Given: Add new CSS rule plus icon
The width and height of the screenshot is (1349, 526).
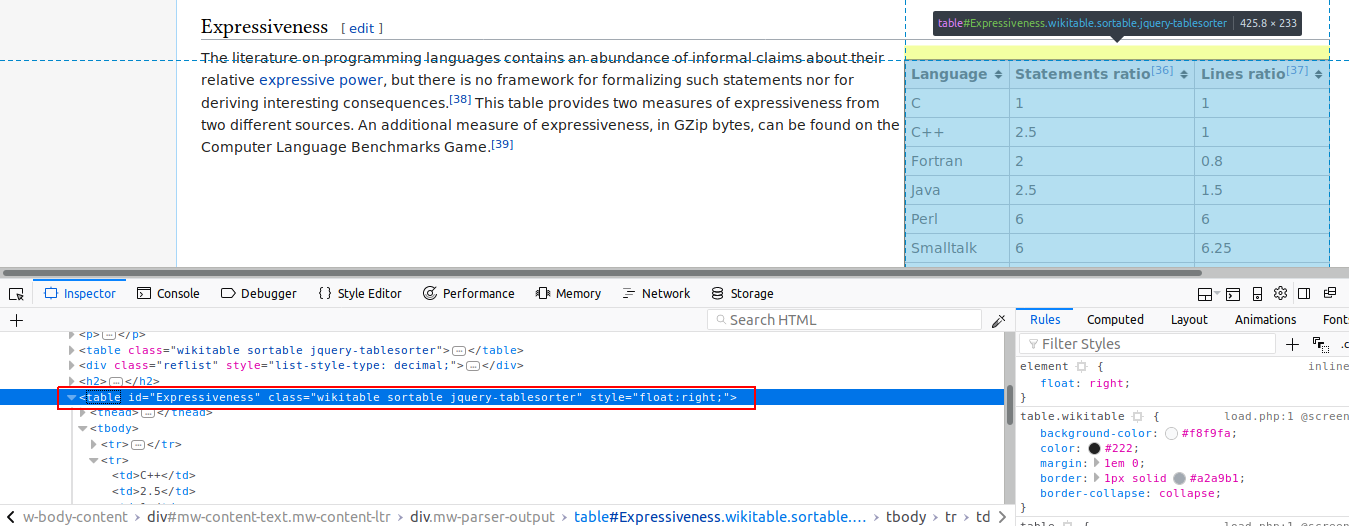Looking at the screenshot, I should tap(1292, 344).
